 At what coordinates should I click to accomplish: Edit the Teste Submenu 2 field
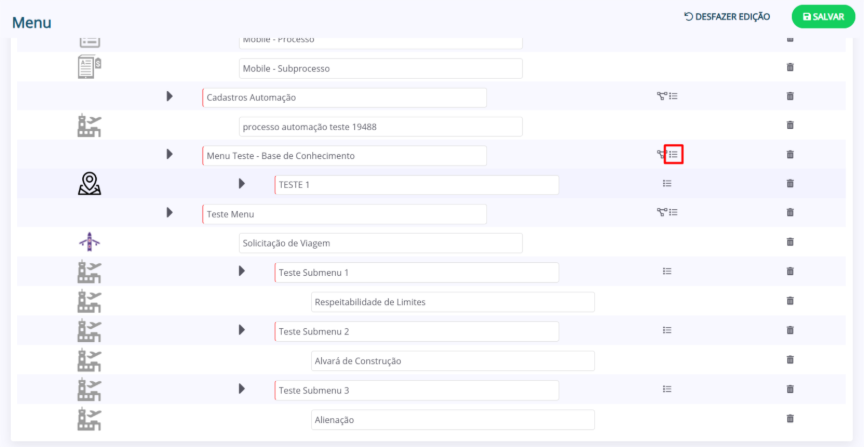(417, 332)
